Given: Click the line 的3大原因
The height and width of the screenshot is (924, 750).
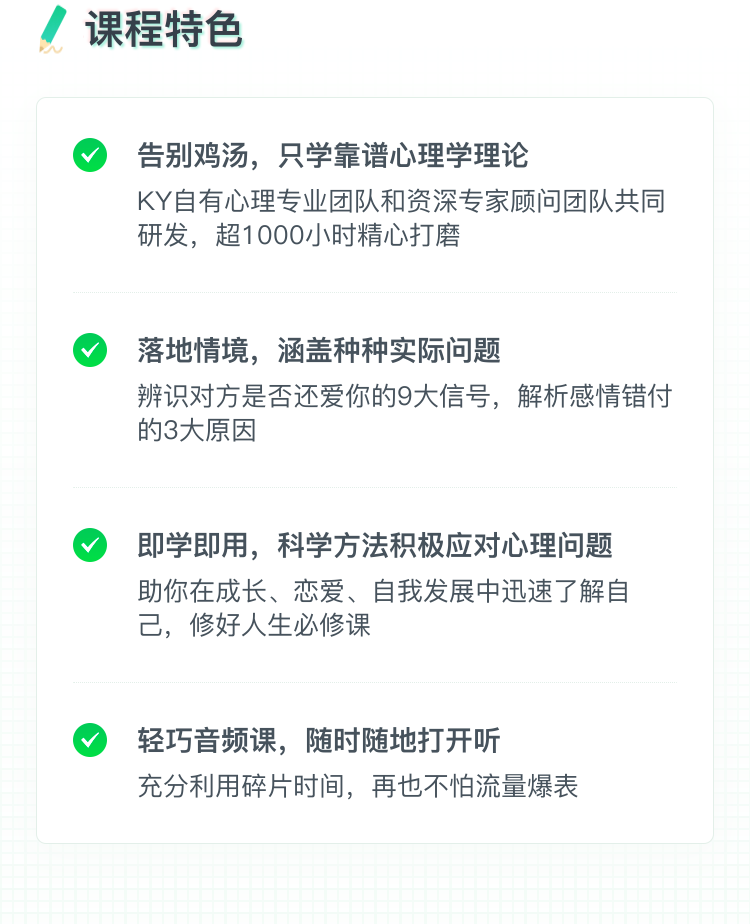Looking at the screenshot, I should click(197, 430).
